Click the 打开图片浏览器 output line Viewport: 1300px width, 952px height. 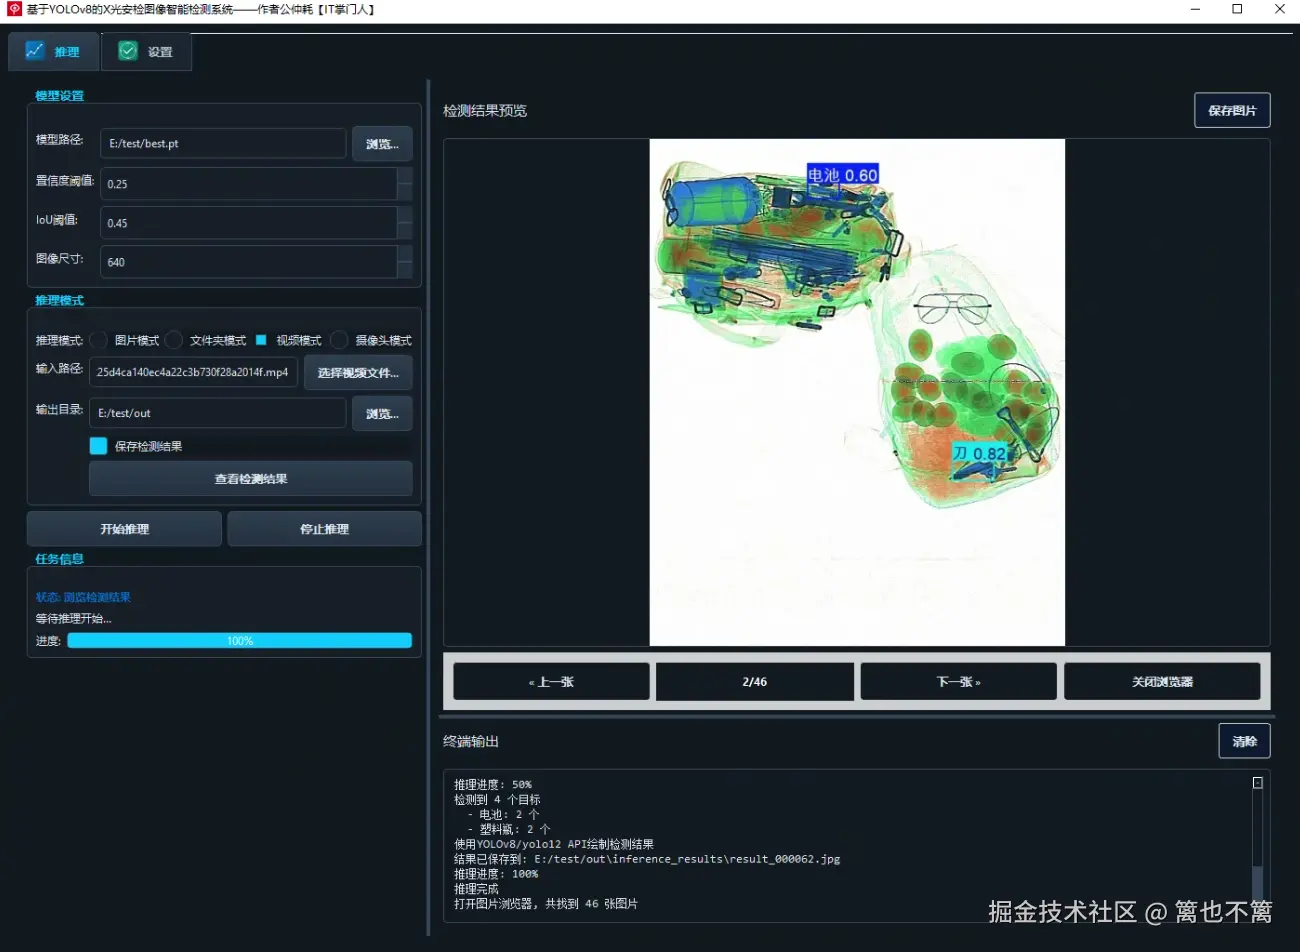[546, 904]
